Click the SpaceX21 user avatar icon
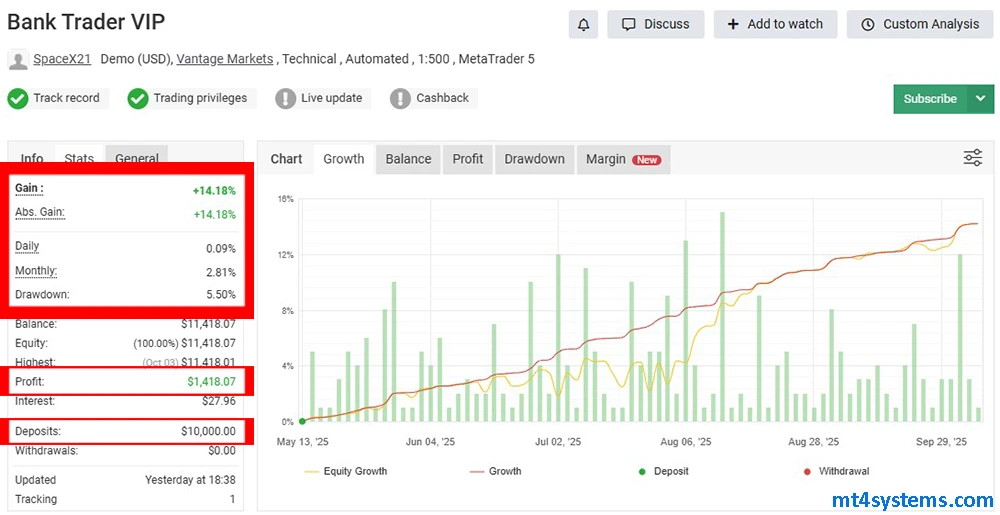This screenshot has width=1000, height=515. pos(18,60)
